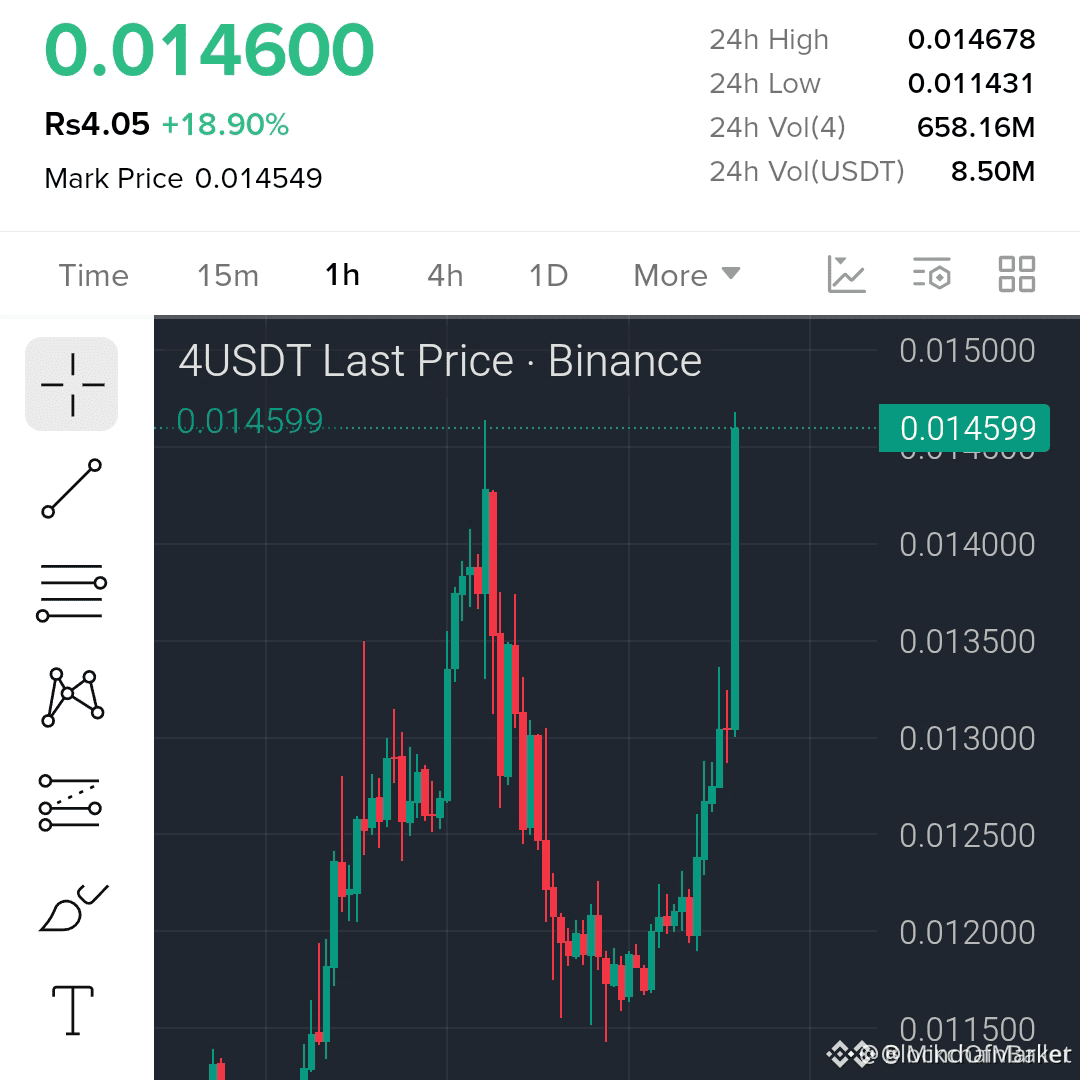Open the chart indicators icon
Screen dimensions: 1080x1080
click(x=847, y=274)
